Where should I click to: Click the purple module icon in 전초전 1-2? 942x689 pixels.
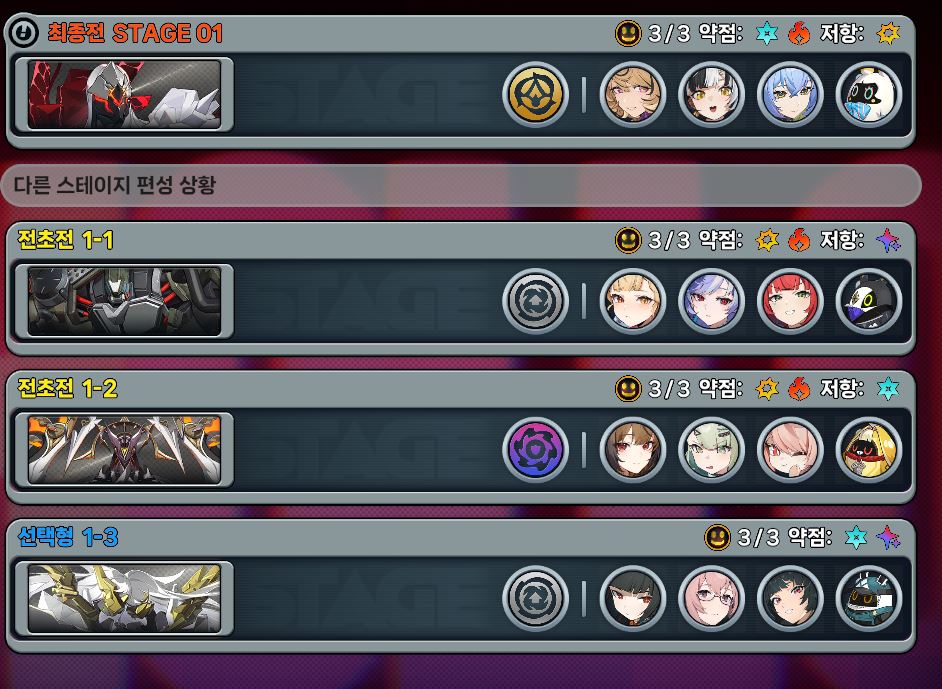coord(535,450)
